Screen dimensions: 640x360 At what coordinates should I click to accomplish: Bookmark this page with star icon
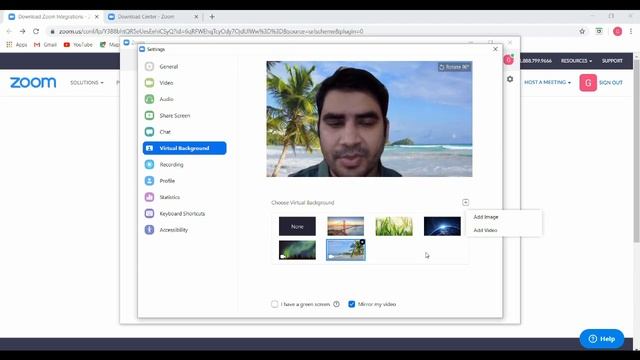(x=582, y=31)
